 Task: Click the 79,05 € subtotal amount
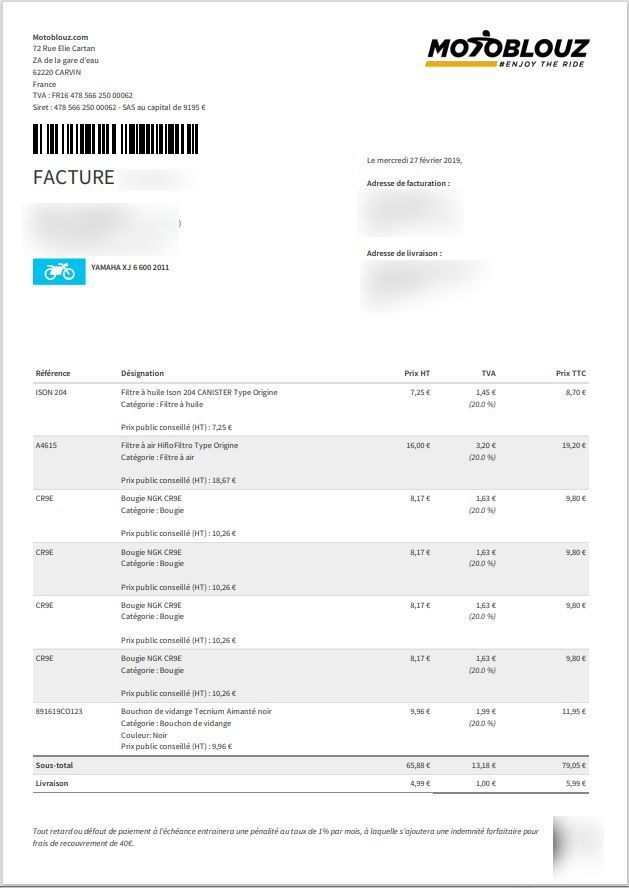point(574,765)
